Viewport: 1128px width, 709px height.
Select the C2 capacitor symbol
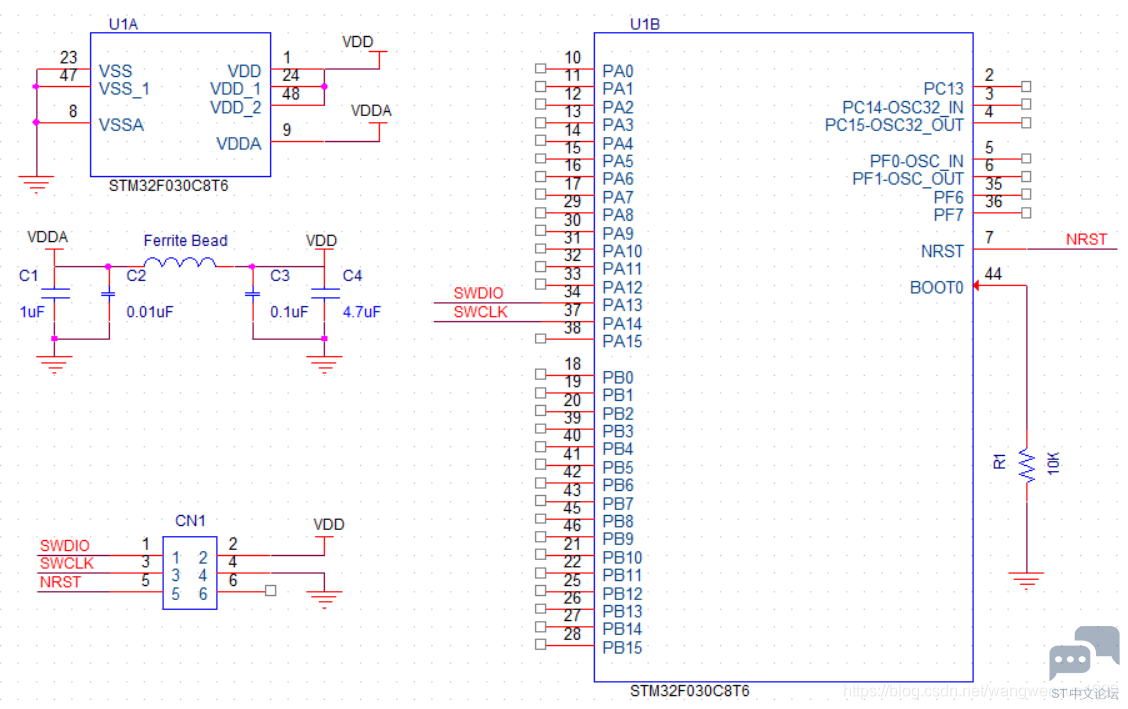coord(109,294)
